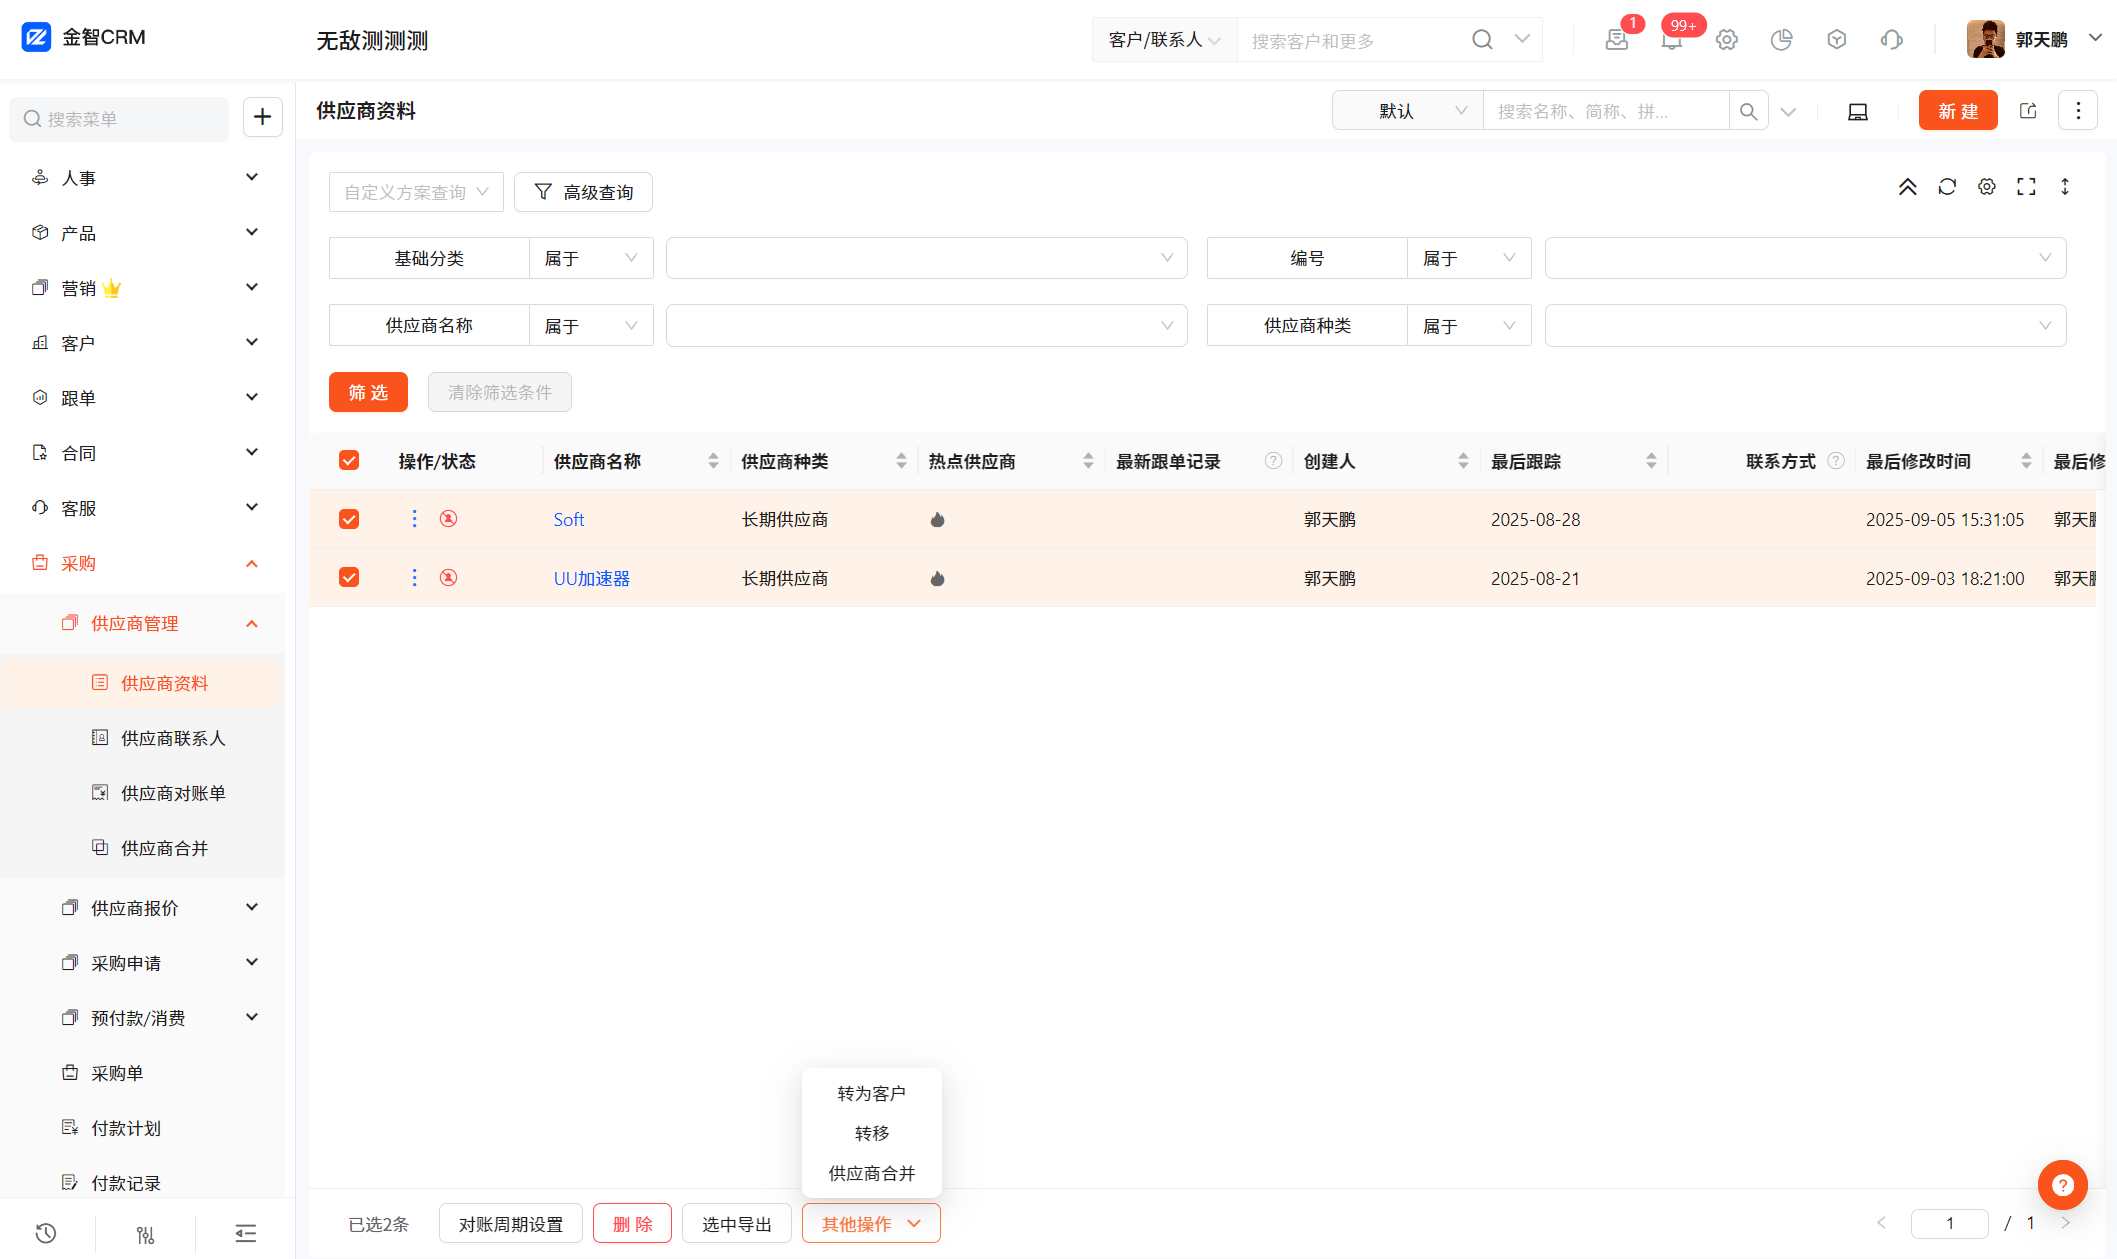Click the hot supplier flame icon for Soft
2117x1259 pixels.
(937, 519)
